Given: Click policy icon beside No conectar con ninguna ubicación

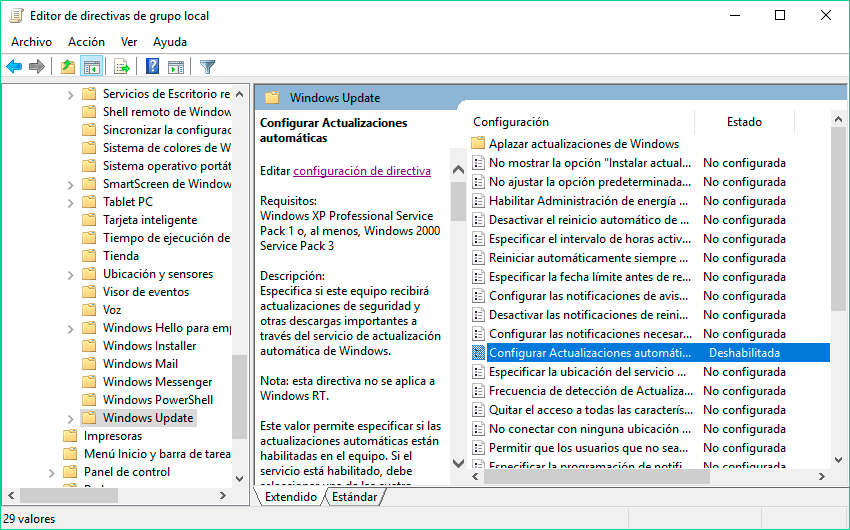Looking at the screenshot, I should click(478, 429).
